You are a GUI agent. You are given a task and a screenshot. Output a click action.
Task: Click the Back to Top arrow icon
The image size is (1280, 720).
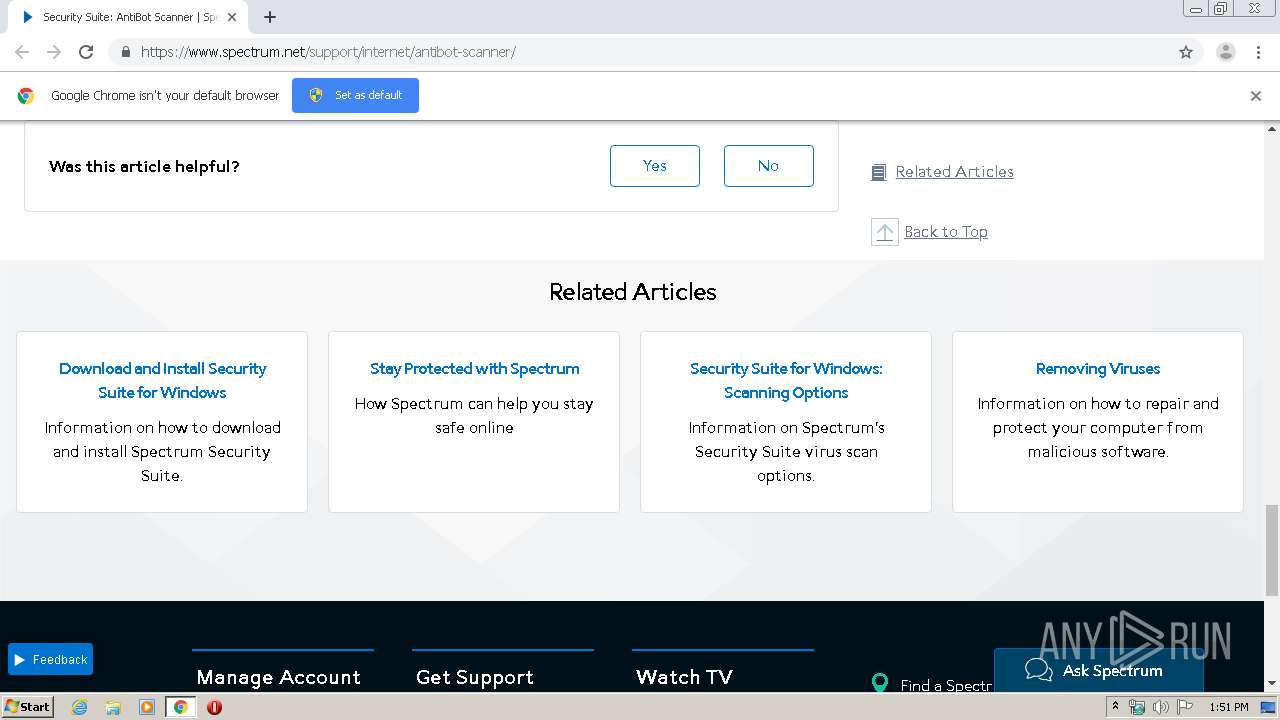tap(885, 232)
